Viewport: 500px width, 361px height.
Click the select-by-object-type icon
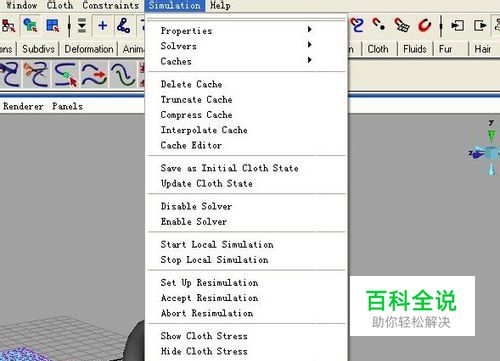pyautogui.click(x=30, y=26)
